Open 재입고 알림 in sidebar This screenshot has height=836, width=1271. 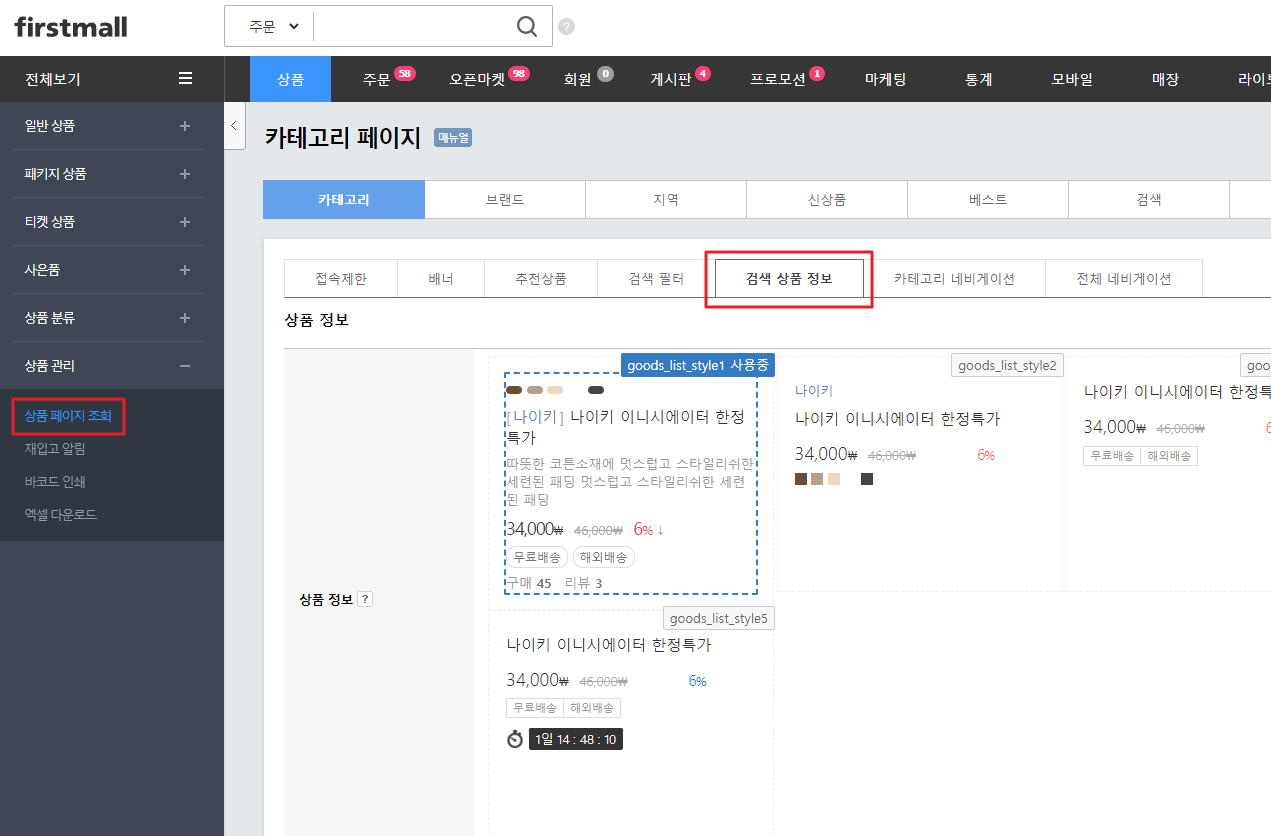pyautogui.click(x=55, y=449)
